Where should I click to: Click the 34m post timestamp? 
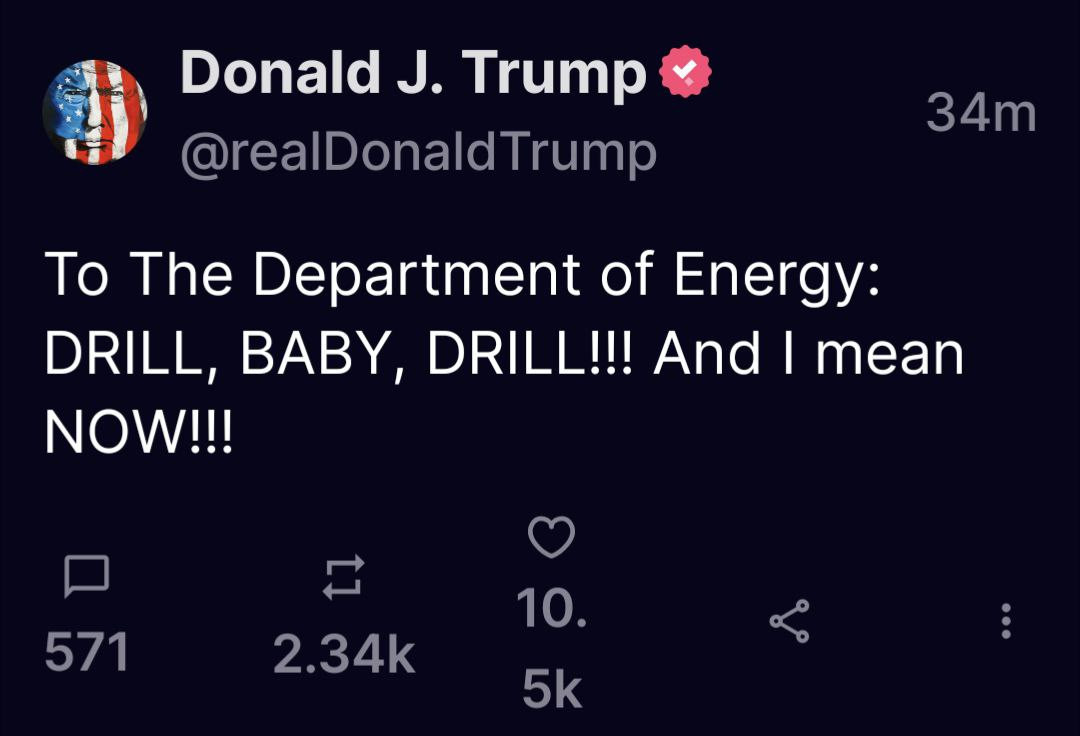tap(980, 112)
